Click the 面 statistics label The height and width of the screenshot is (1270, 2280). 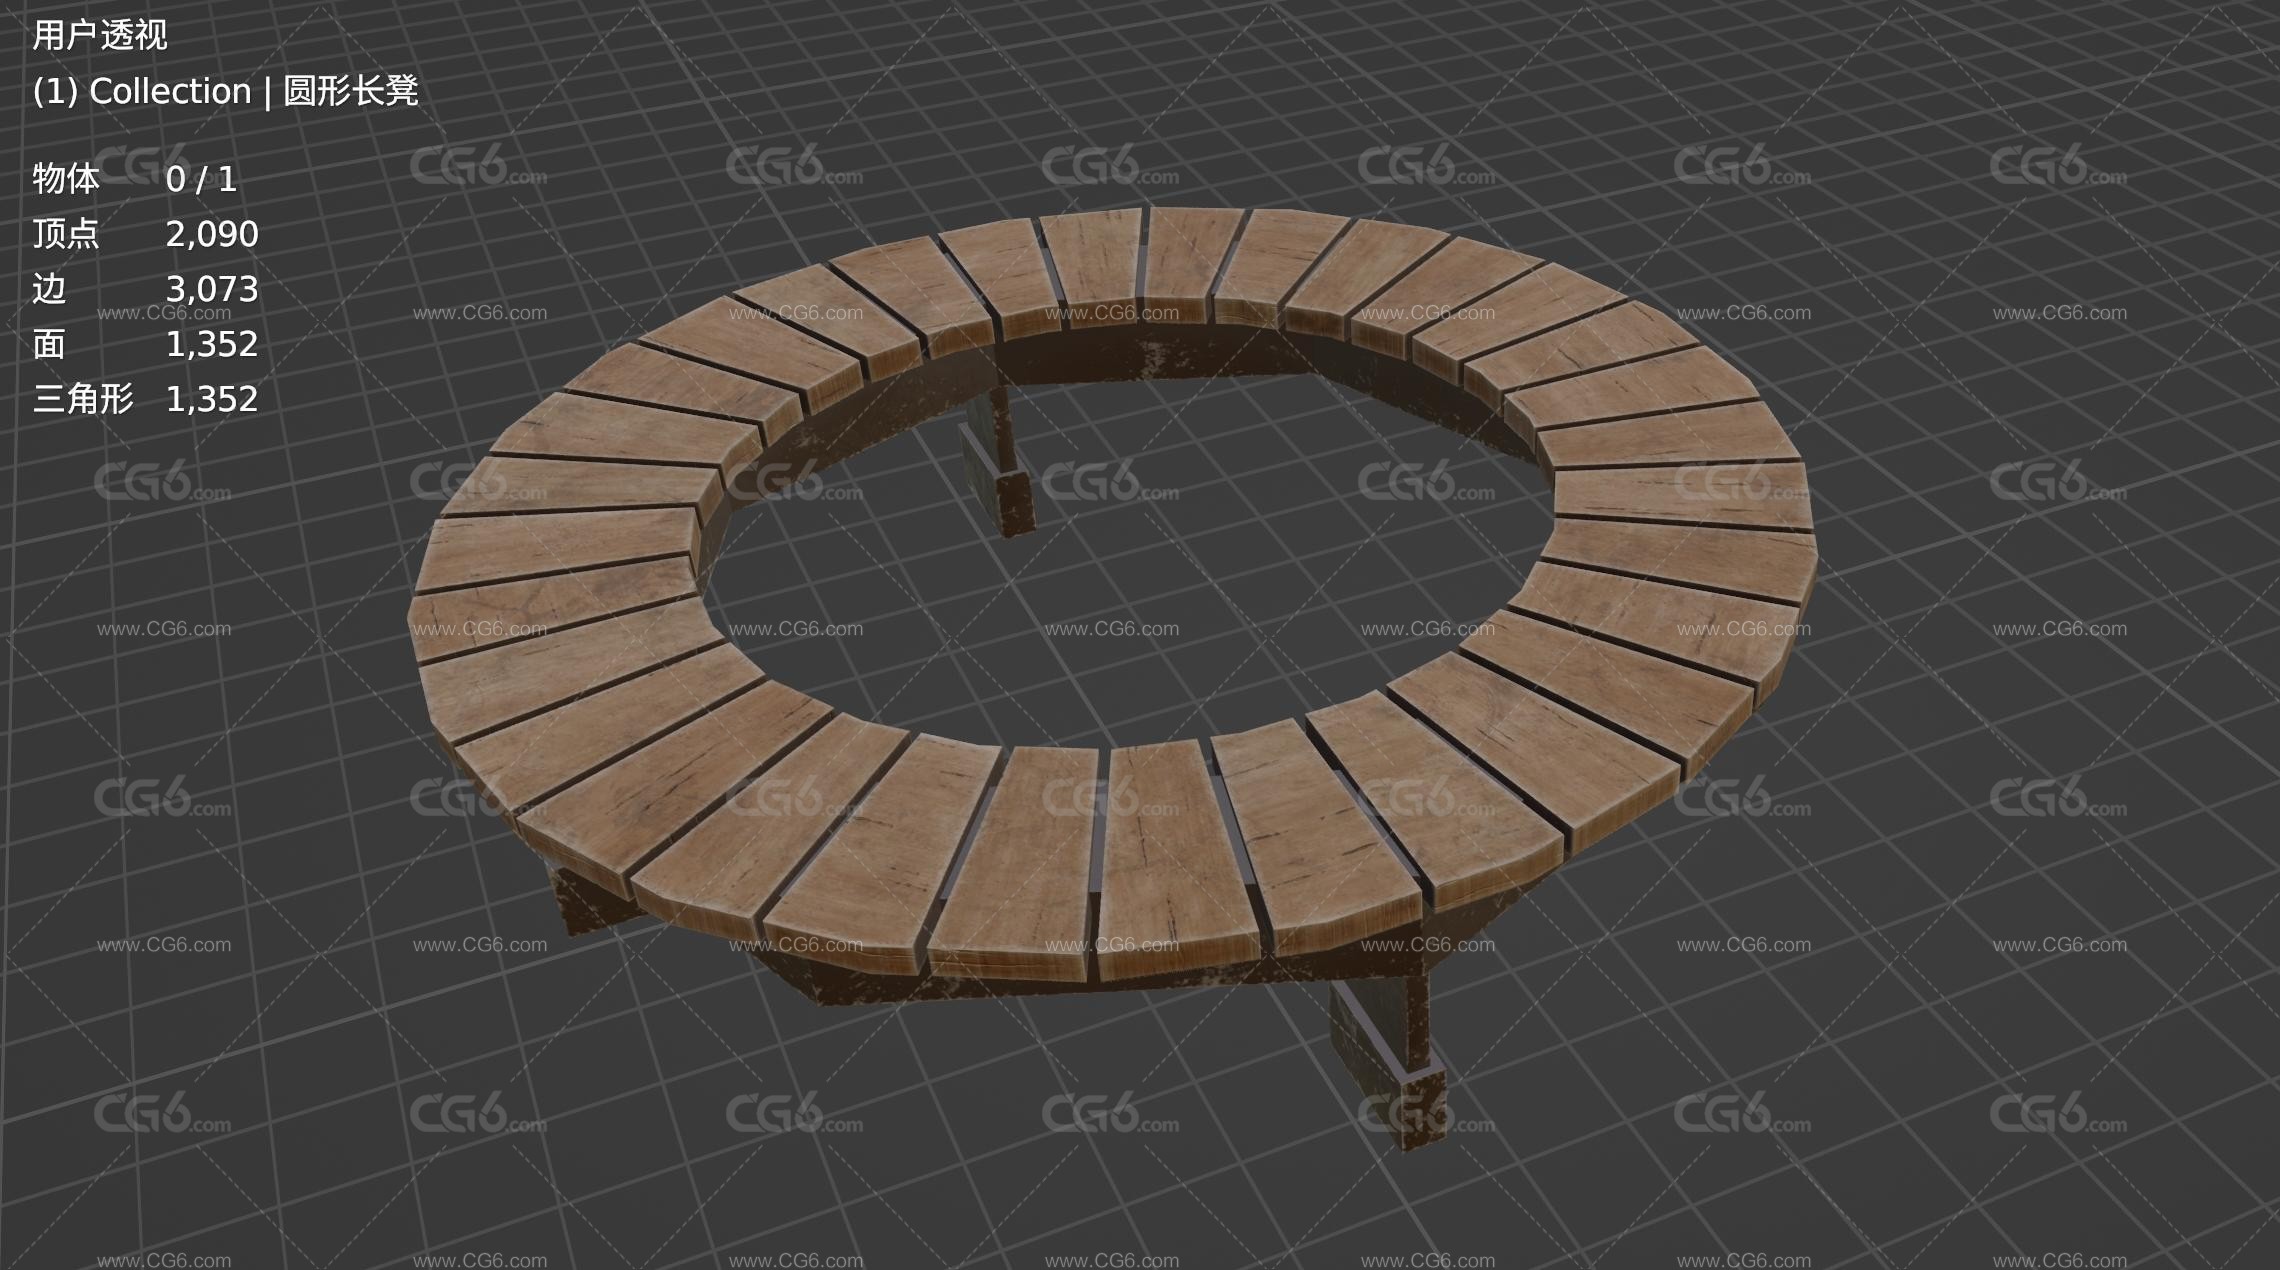click(49, 344)
